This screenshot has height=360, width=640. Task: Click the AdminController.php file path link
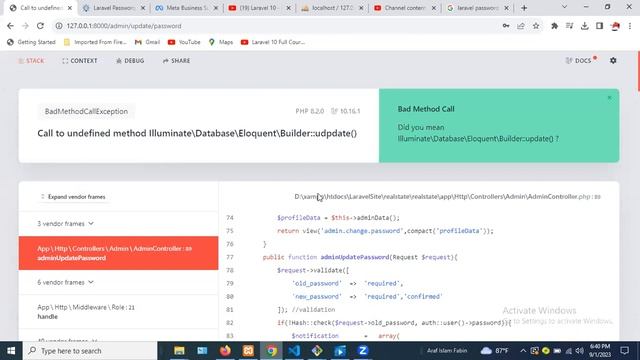tap(447, 197)
